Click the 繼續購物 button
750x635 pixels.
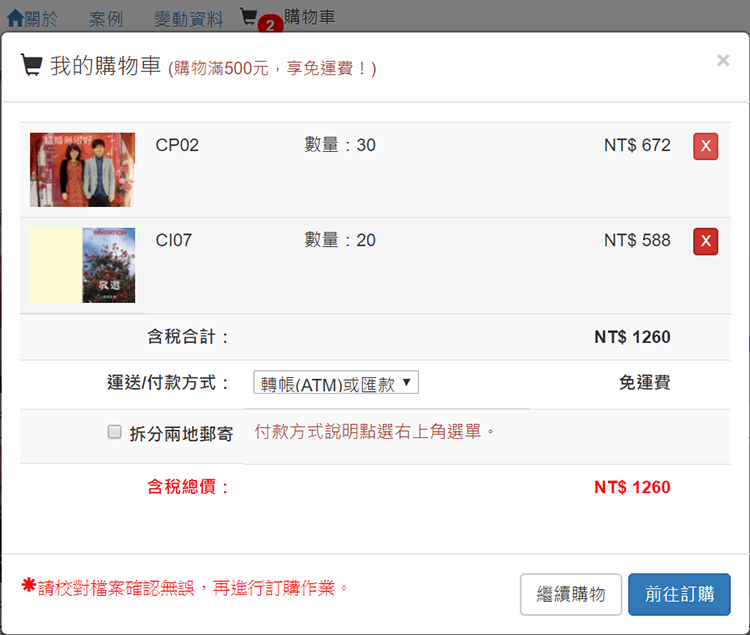click(571, 594)
